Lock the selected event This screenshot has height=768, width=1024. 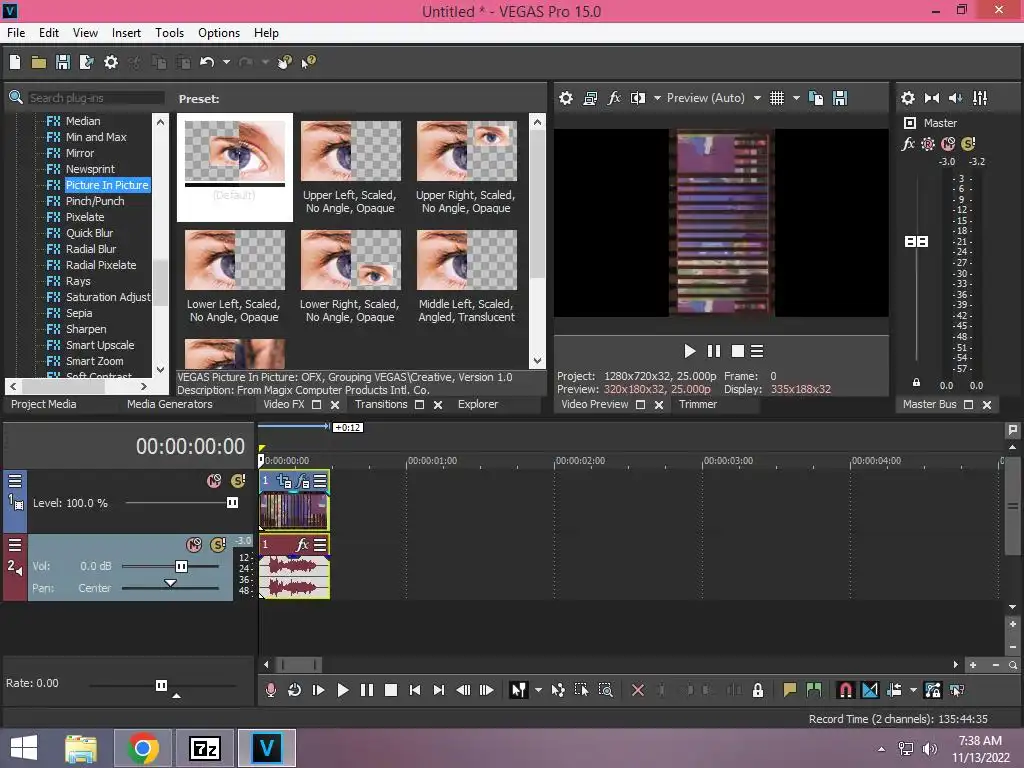pos(758,690)
